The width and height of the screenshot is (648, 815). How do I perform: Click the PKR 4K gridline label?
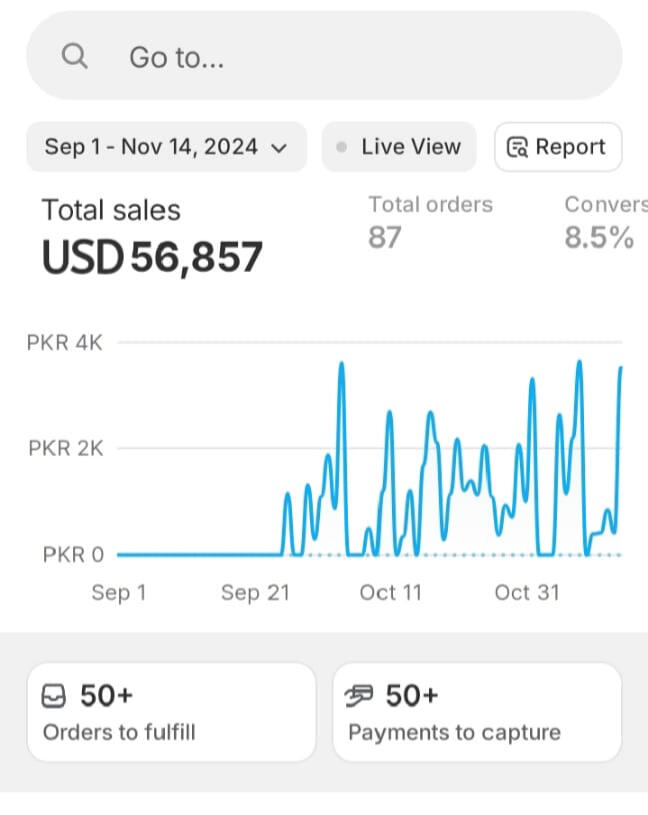(66, 342)
